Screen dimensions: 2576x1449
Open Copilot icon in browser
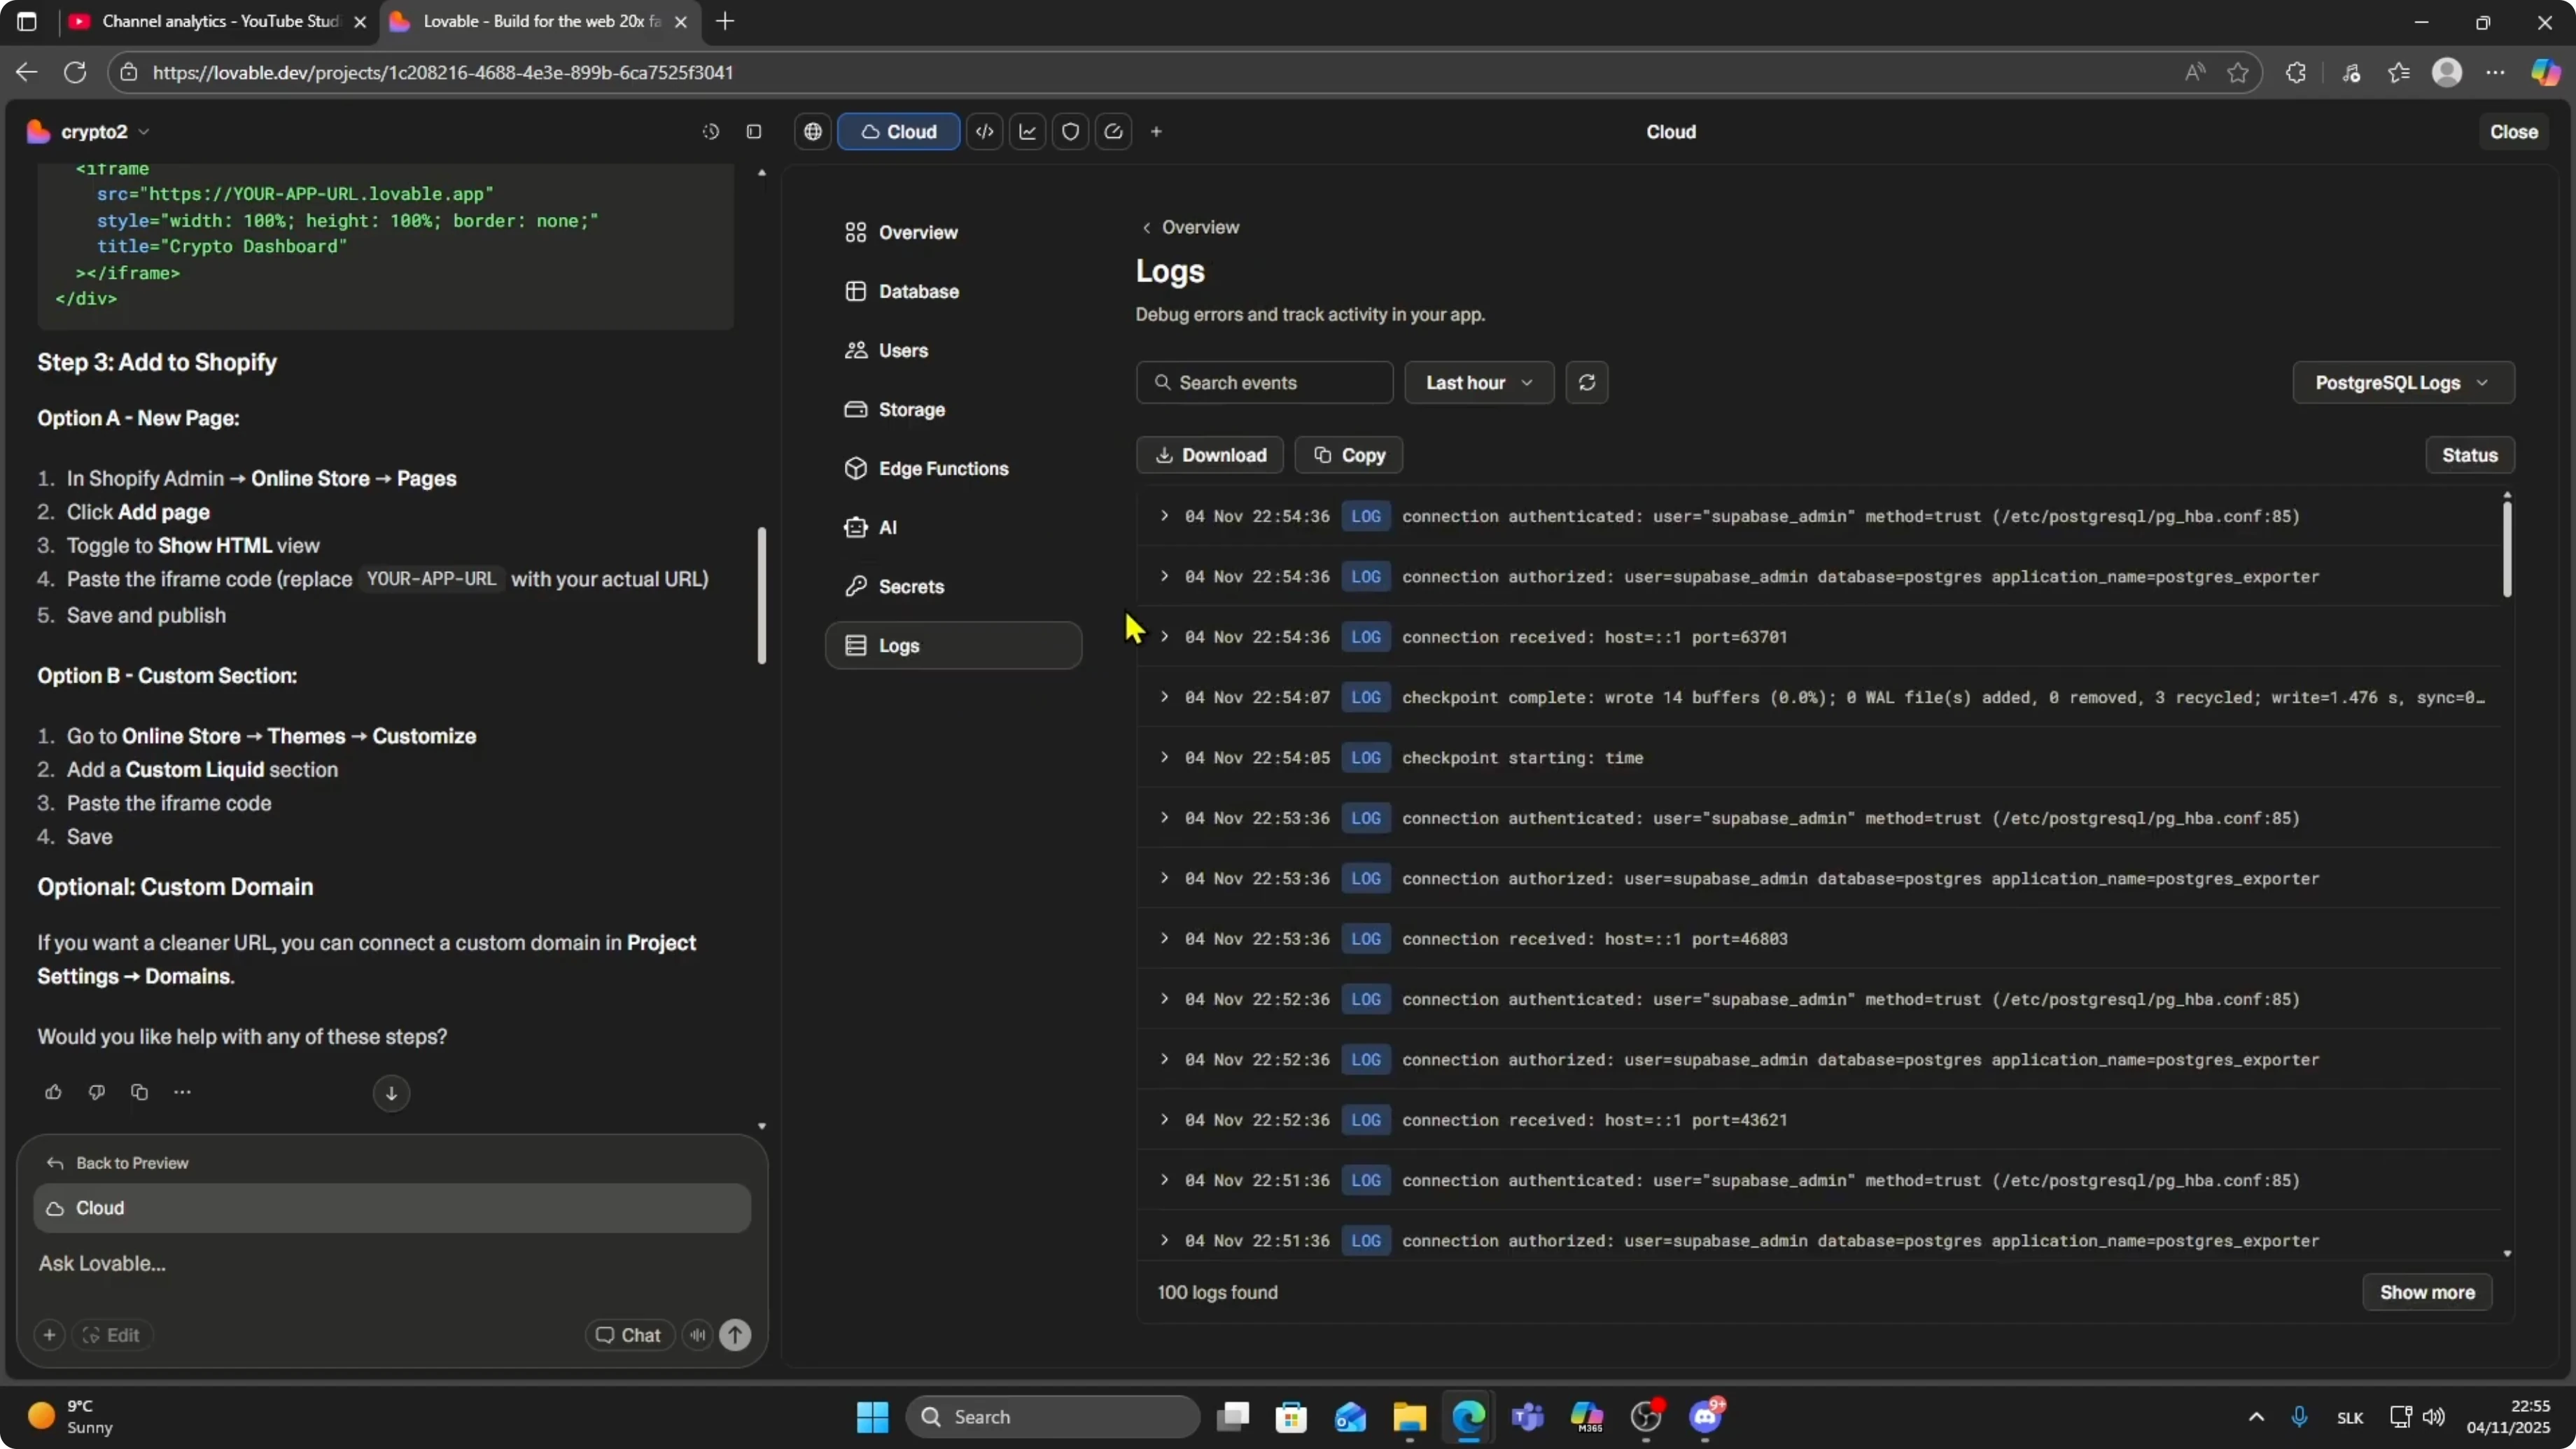click(2545, 72)
